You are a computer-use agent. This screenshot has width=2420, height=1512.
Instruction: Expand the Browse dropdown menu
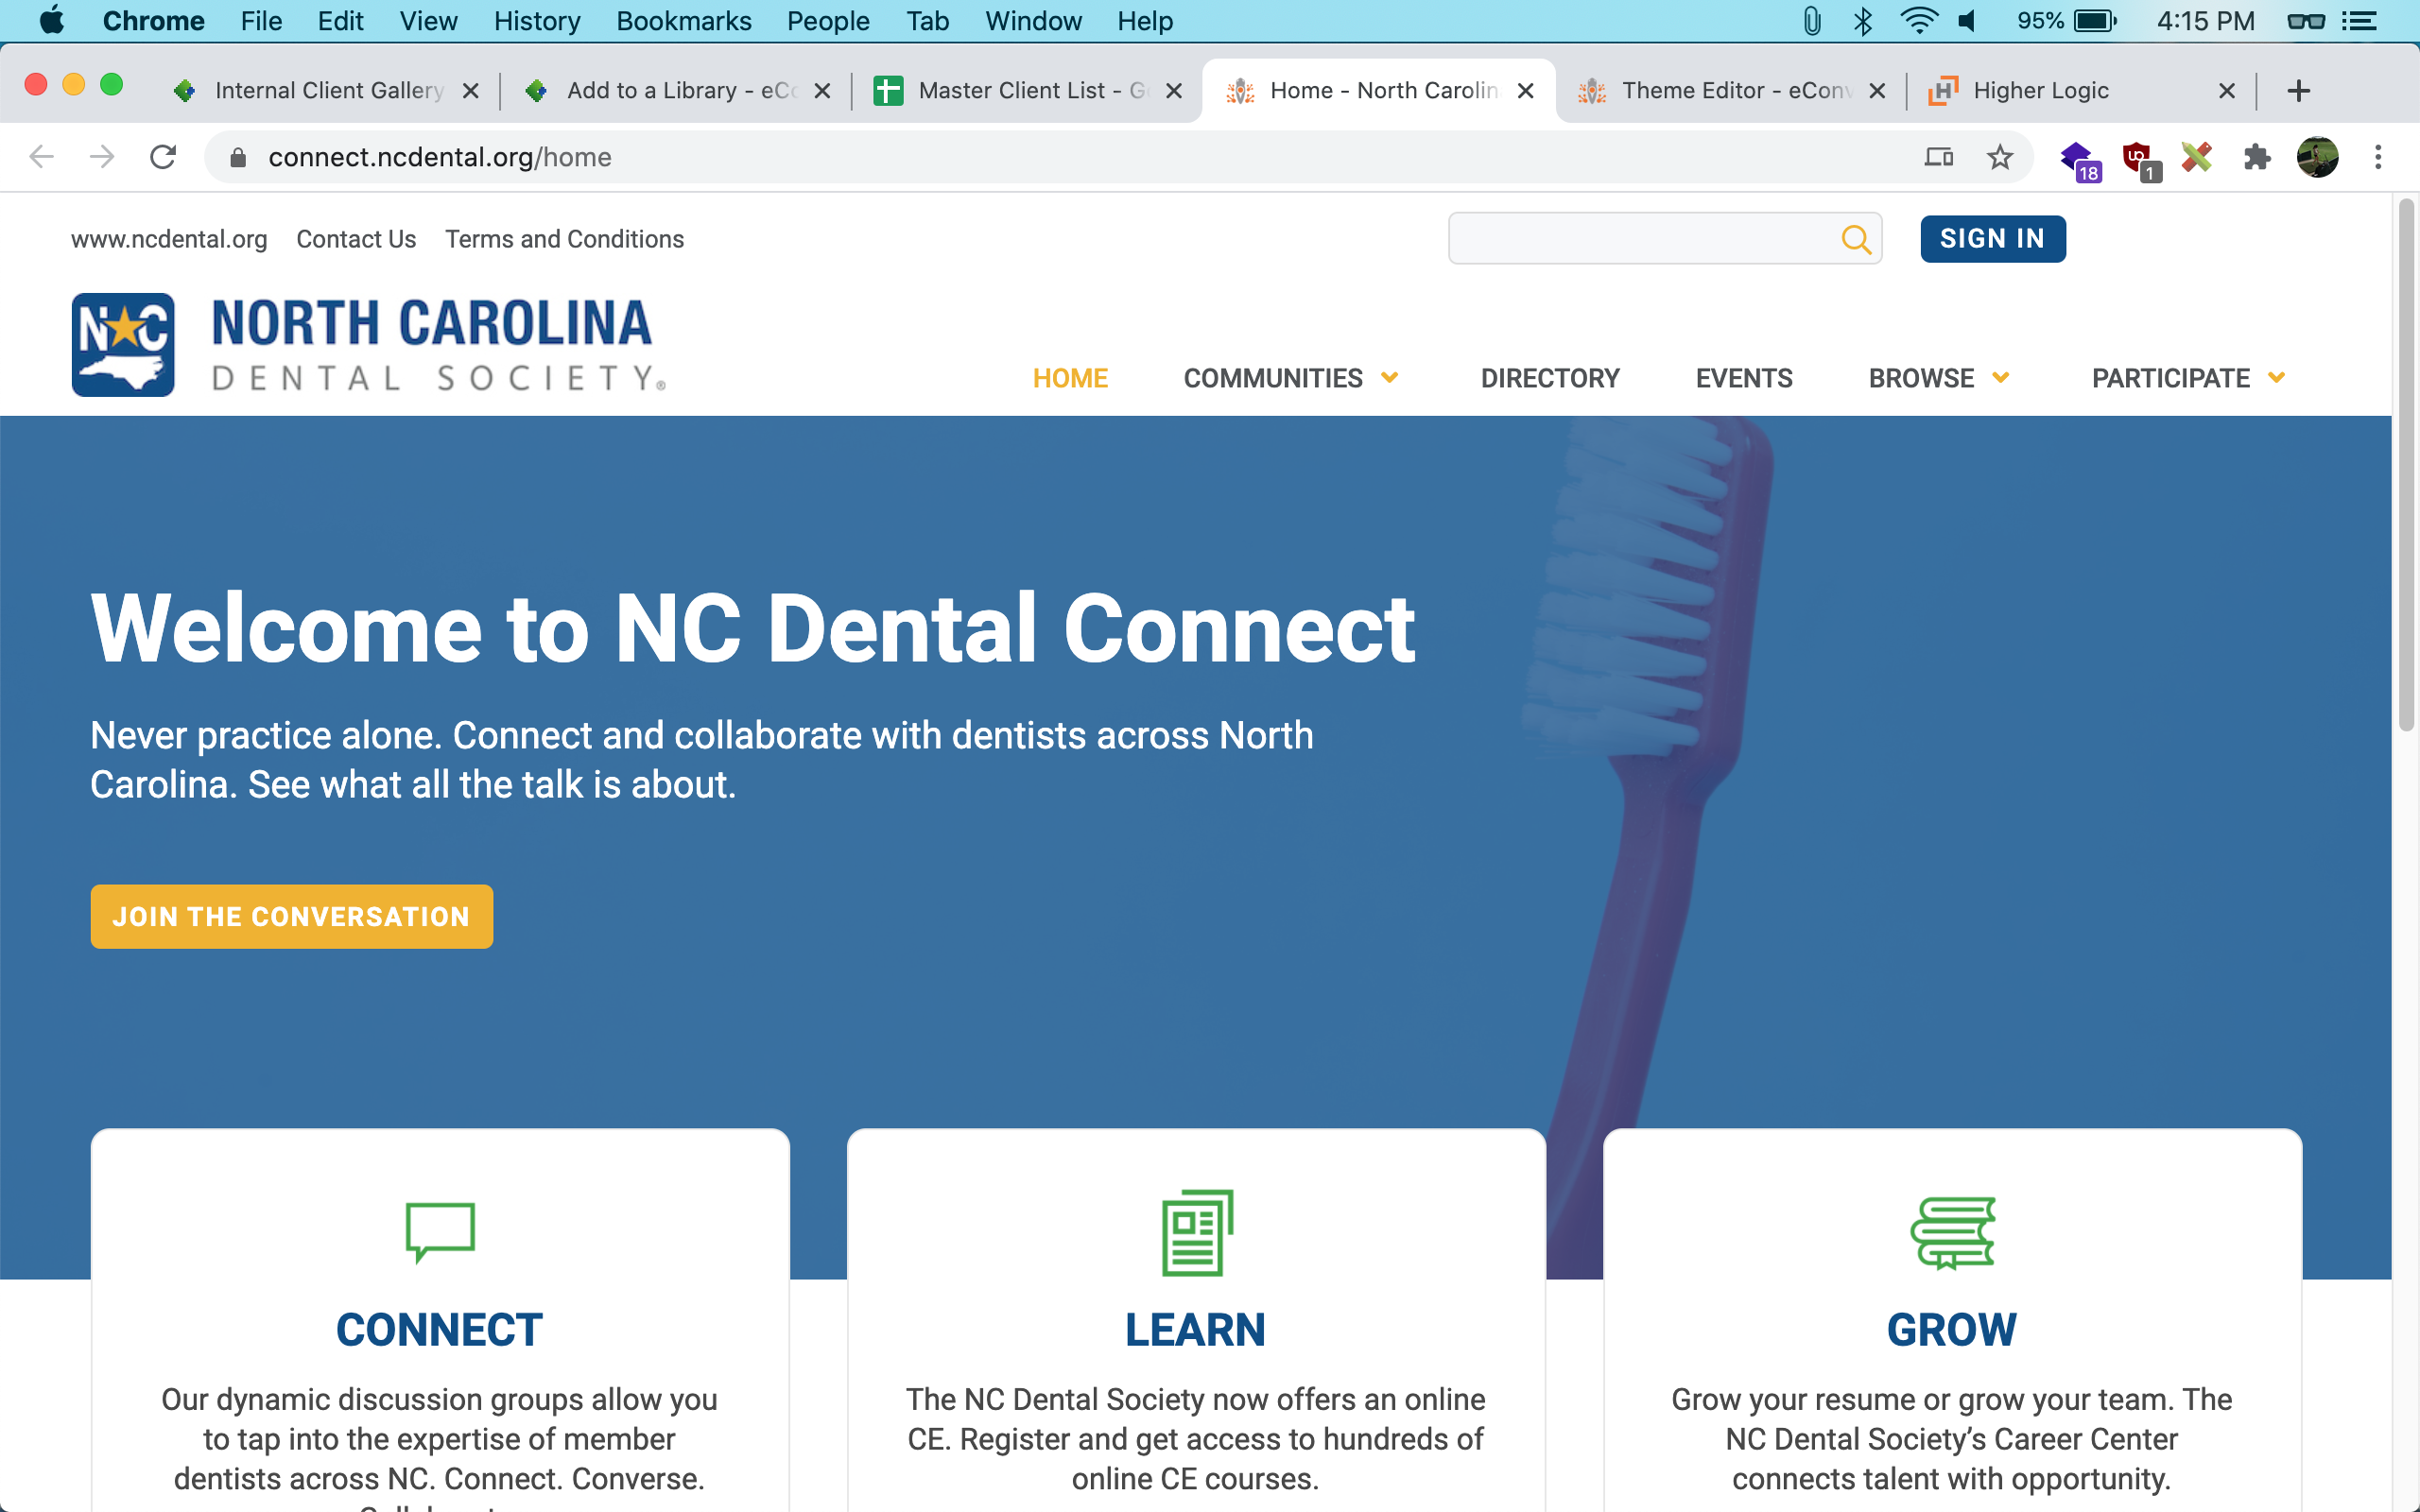click(x=1938, y=378)
